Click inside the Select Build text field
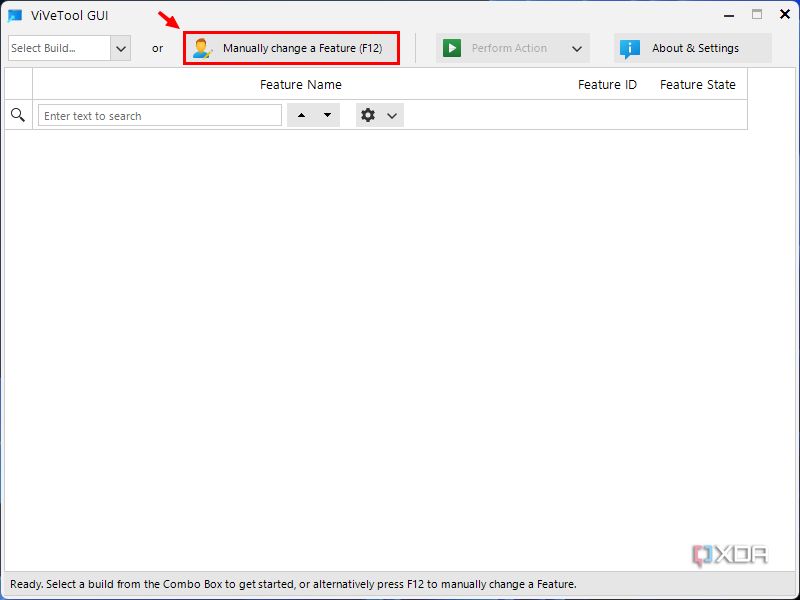 click(x=59, y=48)
